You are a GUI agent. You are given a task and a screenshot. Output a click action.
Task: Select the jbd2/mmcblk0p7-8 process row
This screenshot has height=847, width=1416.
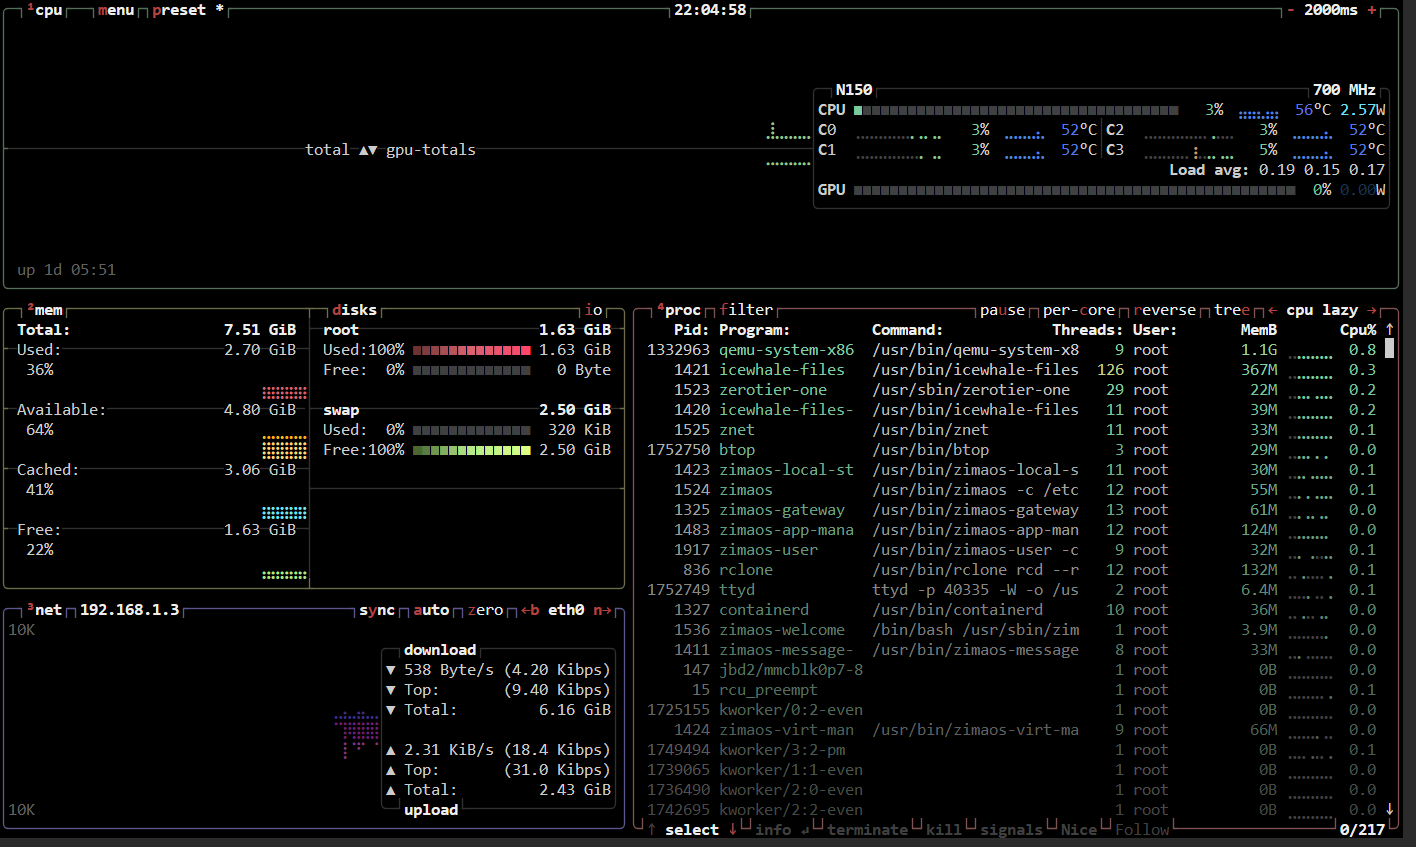[1011, 670]
